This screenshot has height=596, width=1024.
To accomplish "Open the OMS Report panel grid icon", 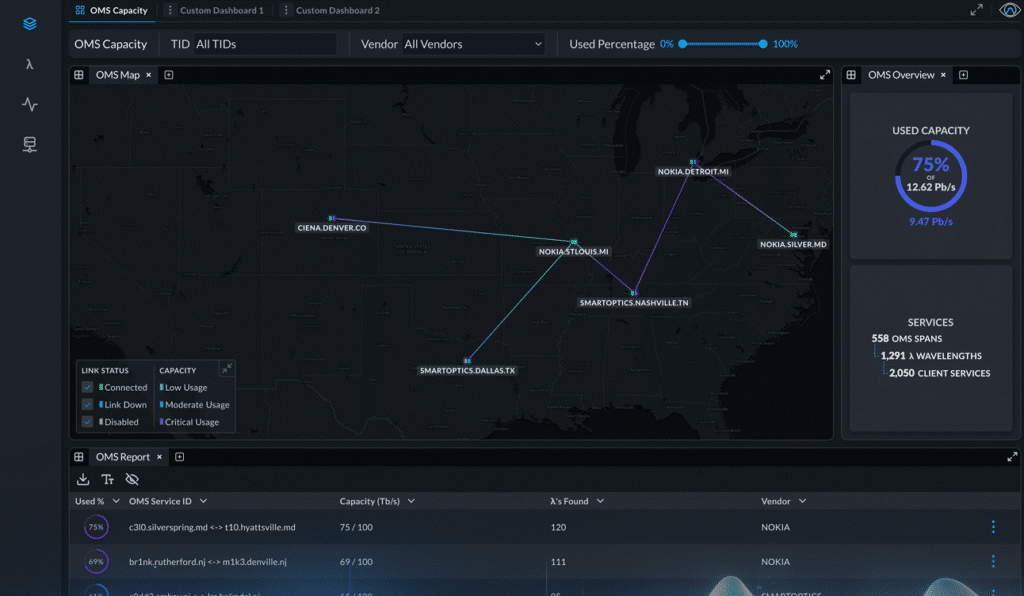I will [79, 457].
